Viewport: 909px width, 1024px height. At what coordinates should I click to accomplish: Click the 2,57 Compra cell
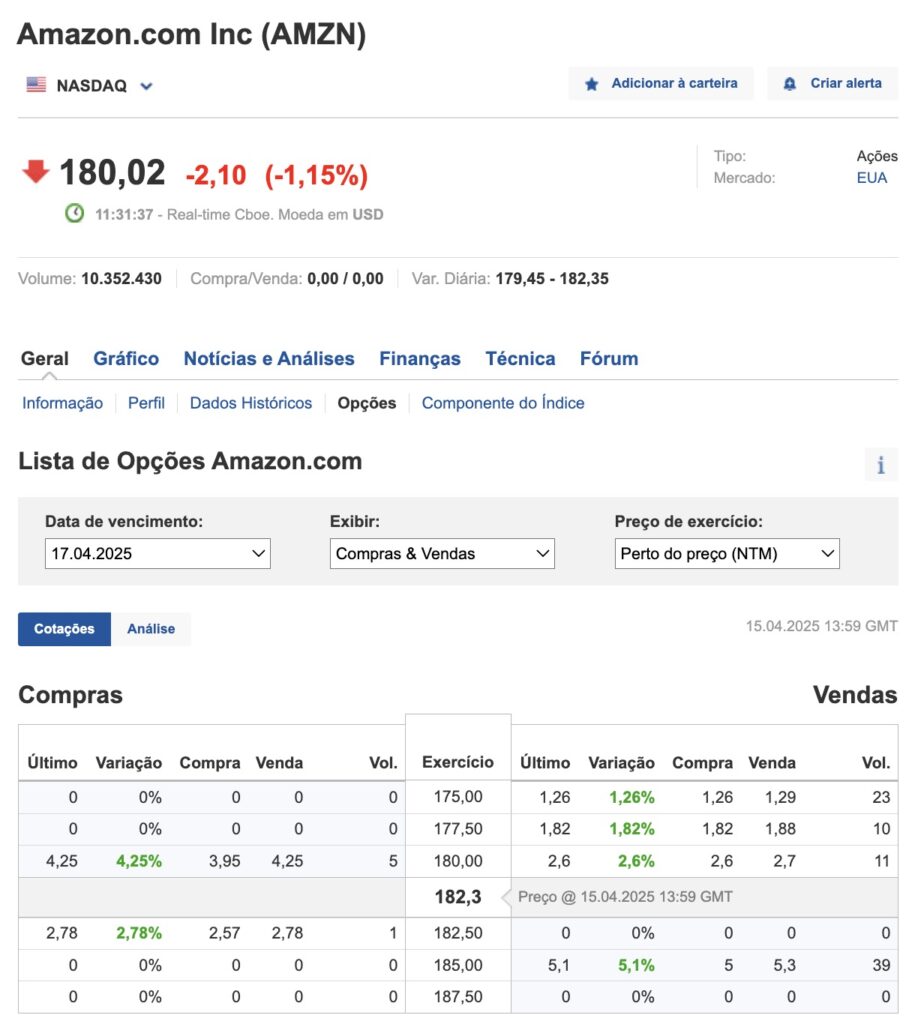[225, 933]
